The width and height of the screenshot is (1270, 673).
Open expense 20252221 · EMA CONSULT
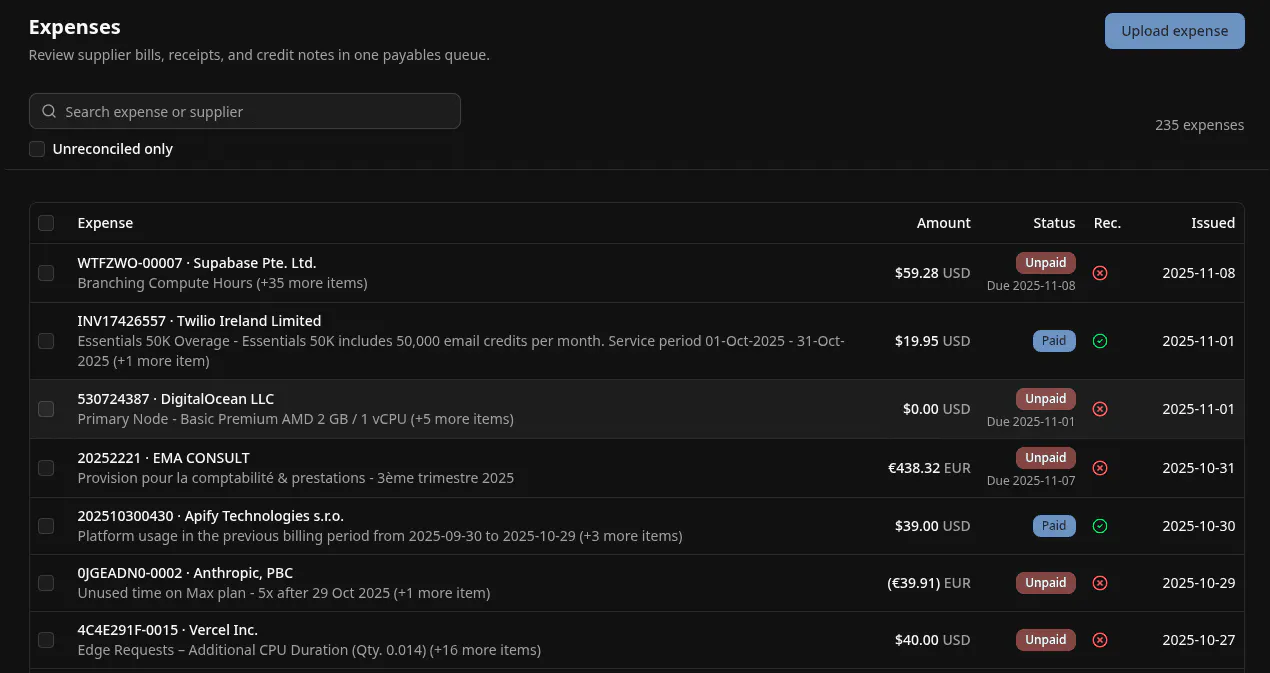[163, 458]
